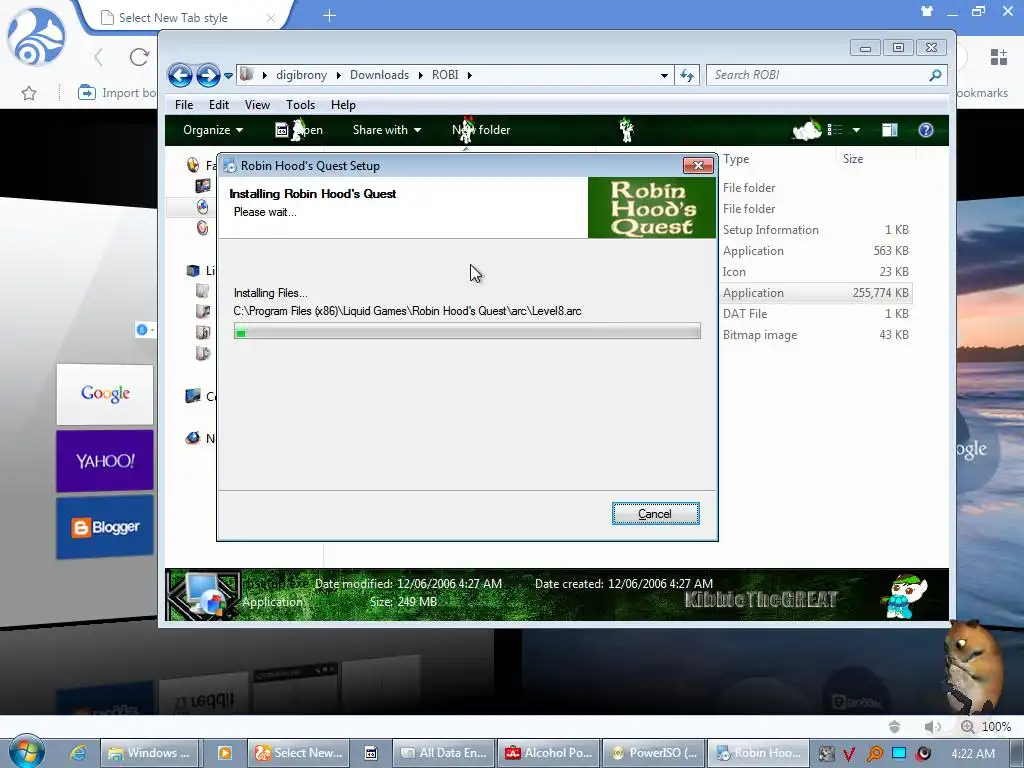Expand the address bar history dropdown
The width and height of the screenshot is (1024, 768).
coord(664,76)
